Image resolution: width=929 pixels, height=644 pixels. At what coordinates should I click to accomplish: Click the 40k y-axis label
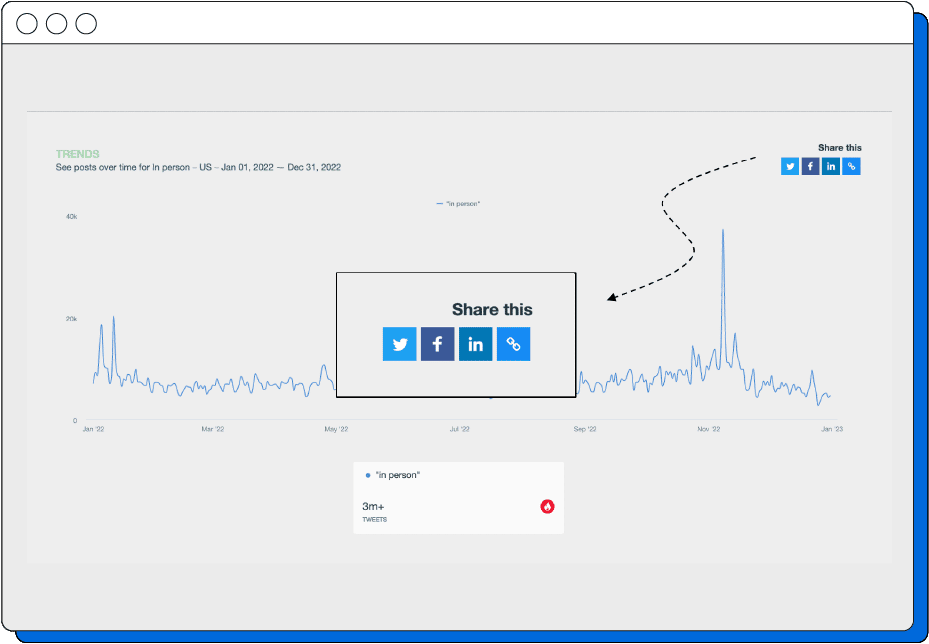72,216
